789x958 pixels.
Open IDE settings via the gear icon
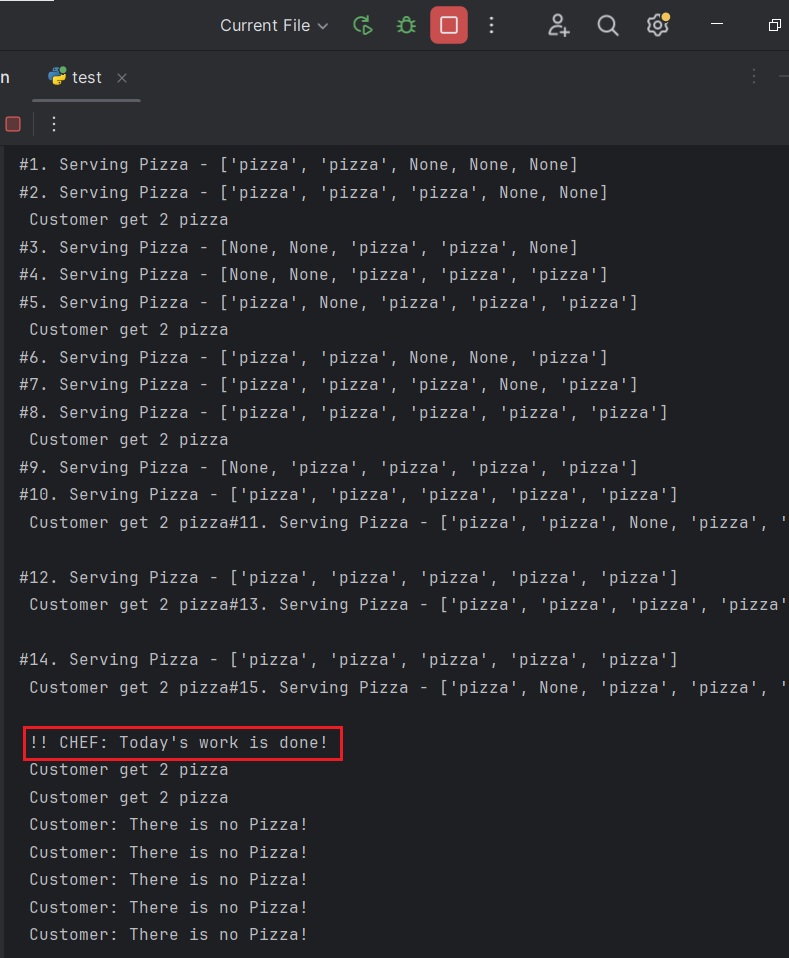coord(658,26)
